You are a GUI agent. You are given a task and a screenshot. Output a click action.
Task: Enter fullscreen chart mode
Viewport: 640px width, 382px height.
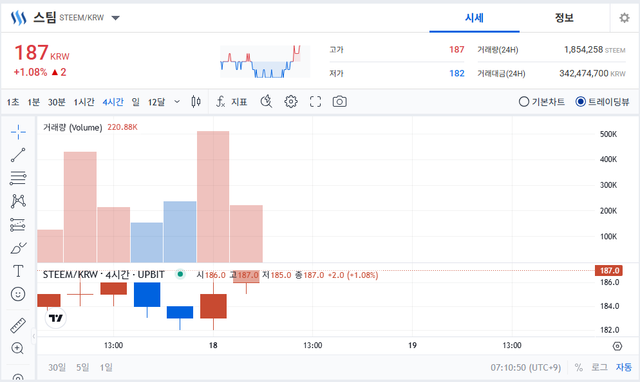[315, 102]
